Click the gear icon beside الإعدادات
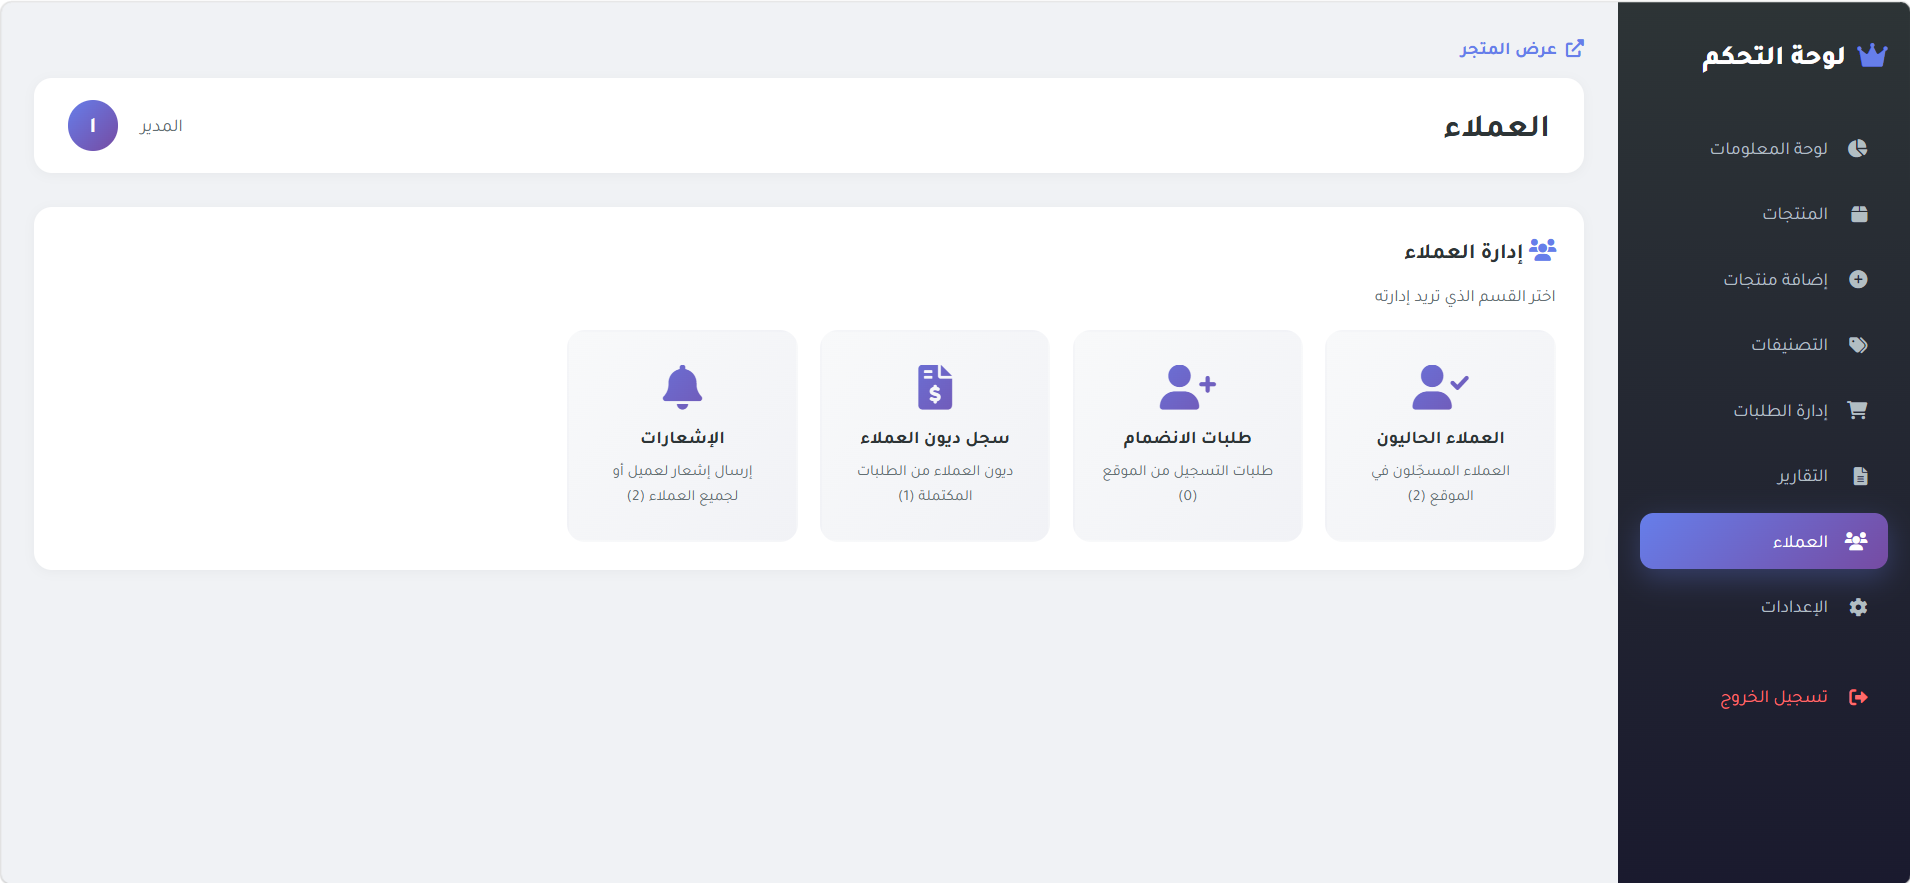This screenshot has height=883, width=1910. point(1858,607)
